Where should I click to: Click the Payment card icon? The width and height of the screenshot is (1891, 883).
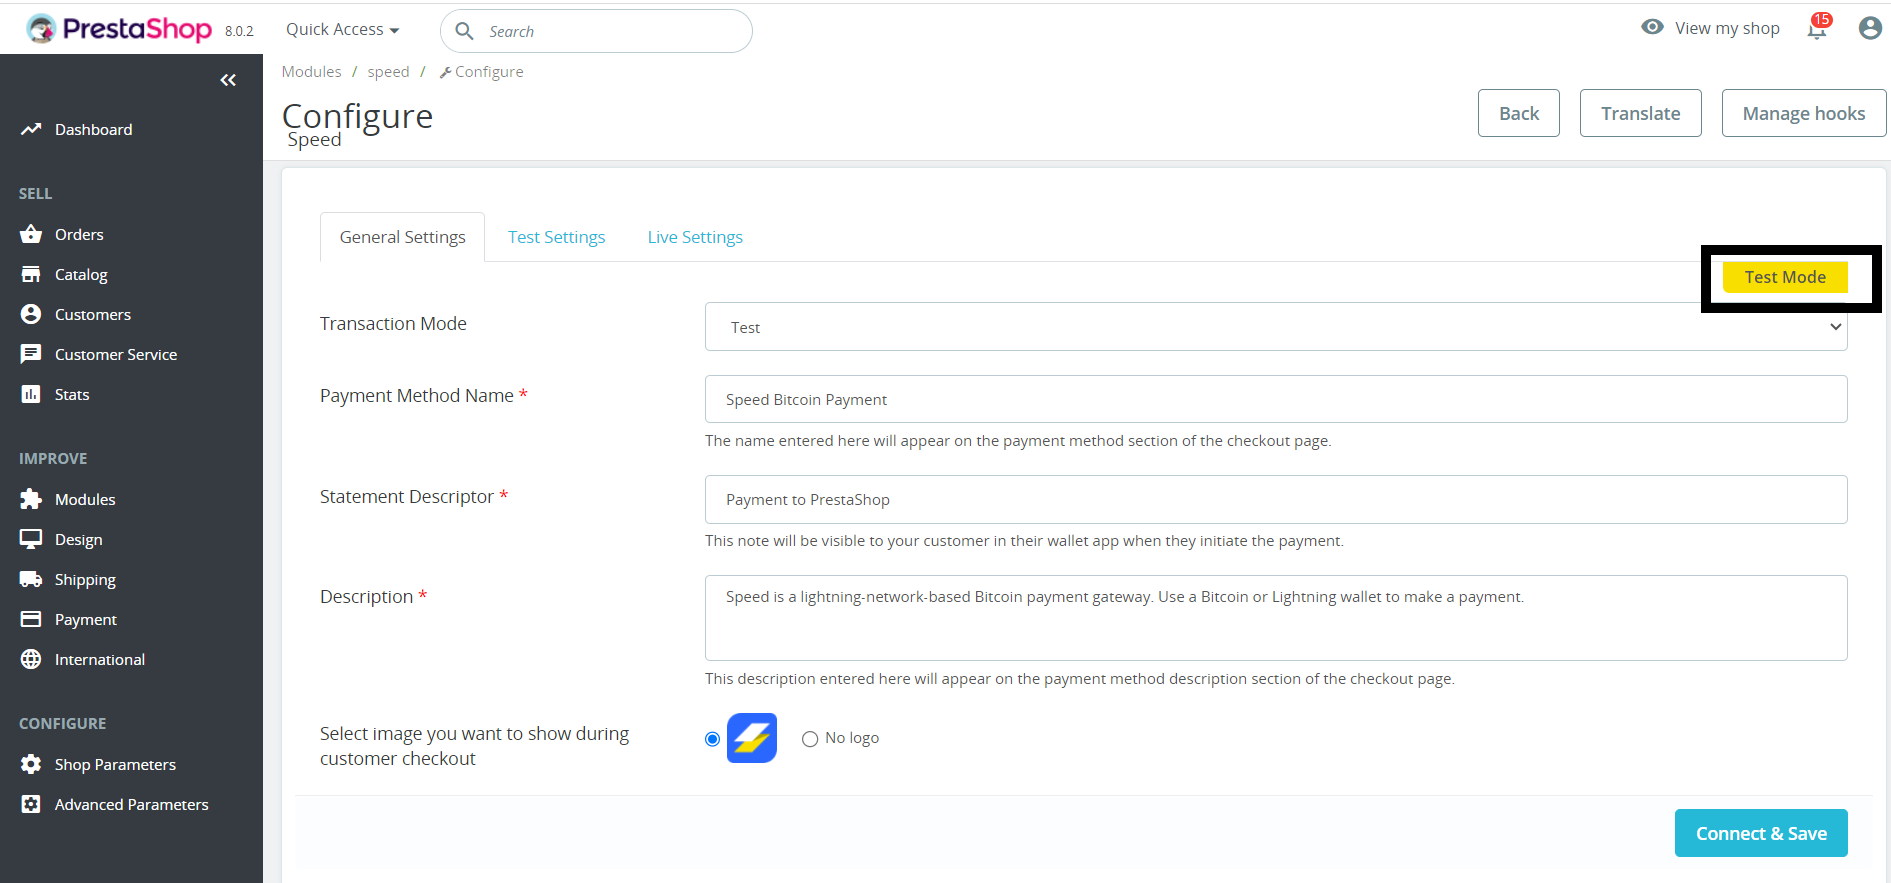coord(31,619)
